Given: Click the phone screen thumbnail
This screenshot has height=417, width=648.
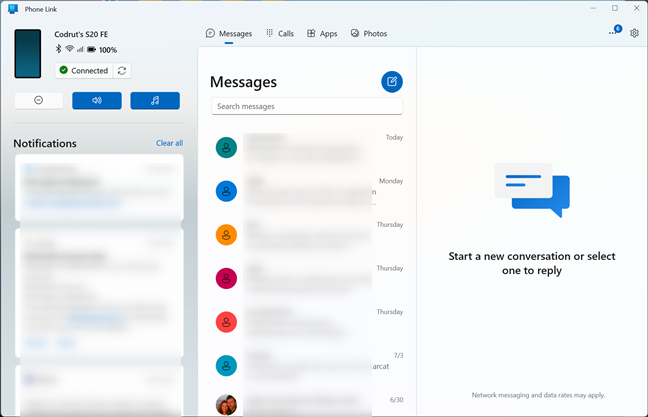Looking at the screenshot, I should [28, 54].
